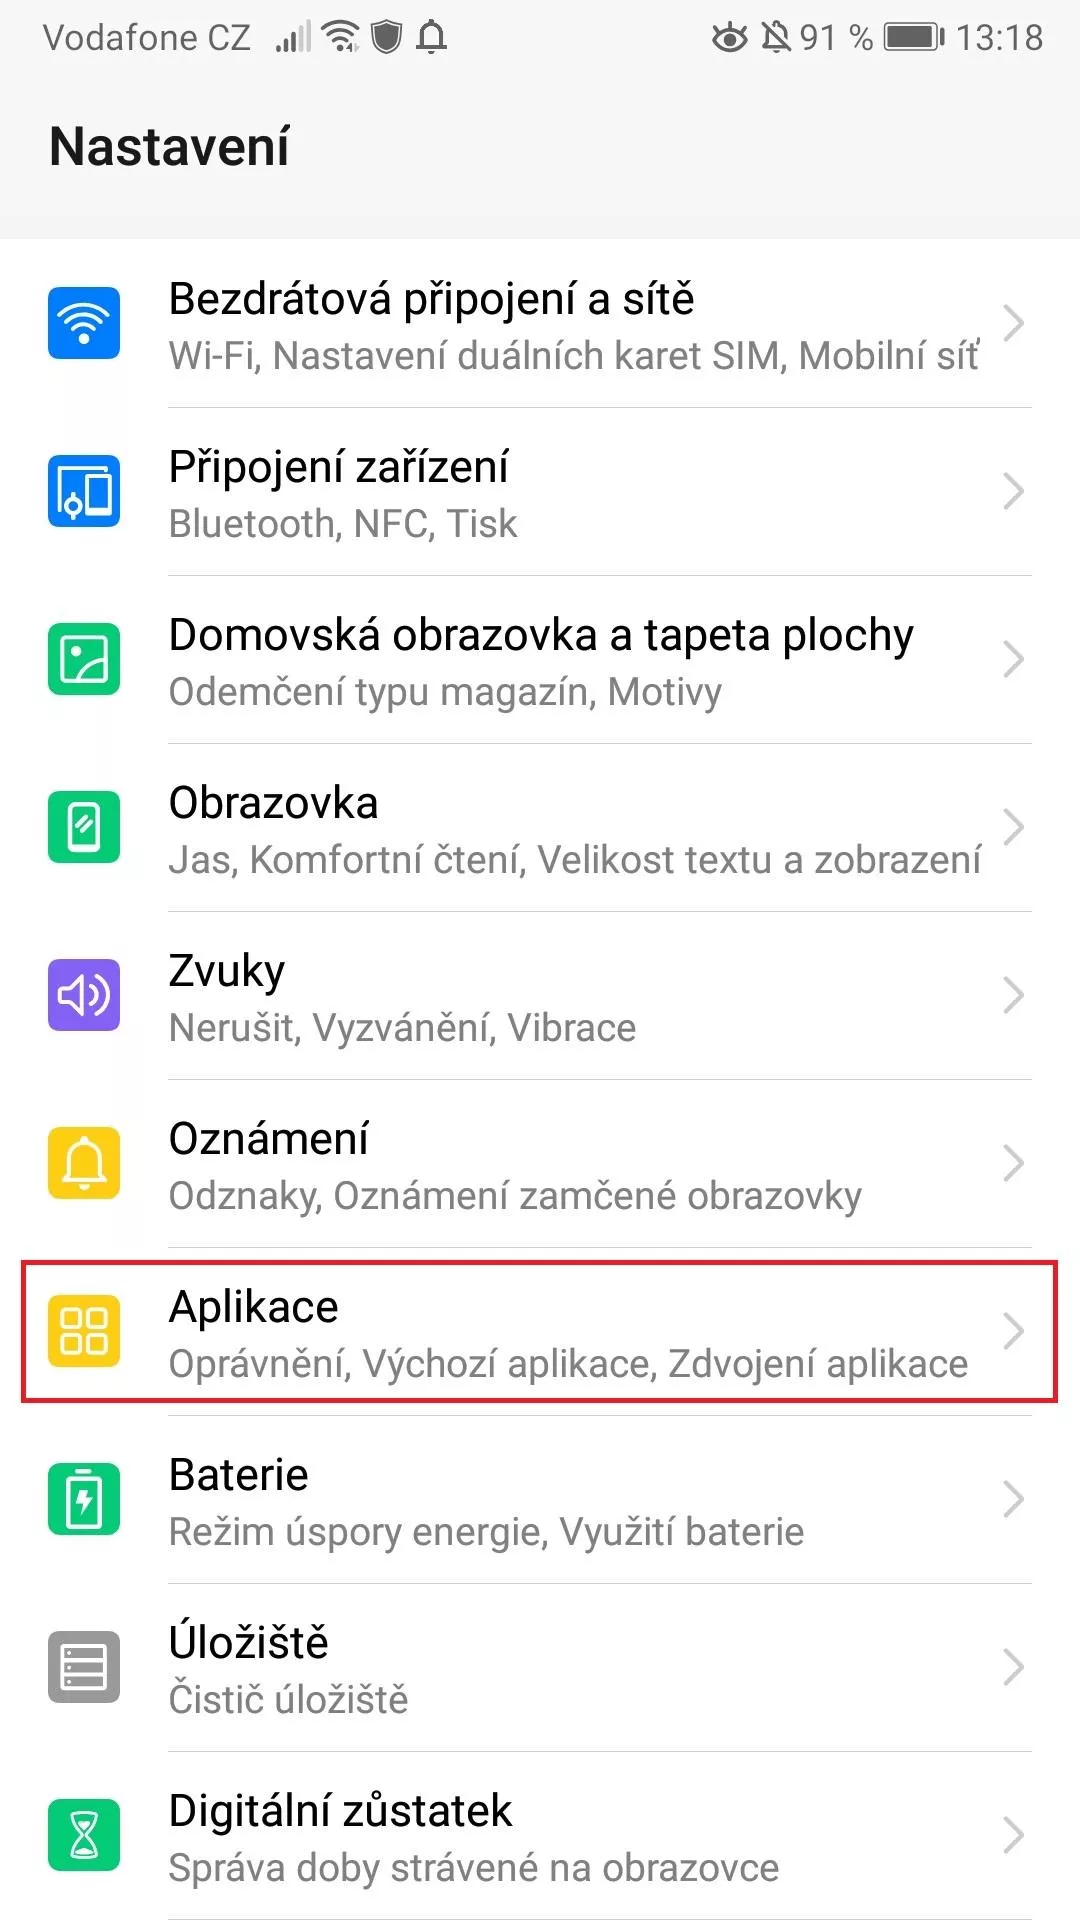Image resolution: width=1080 pixels, height=1920 pixels.
Task: Open Domovská obrazovka a tapeta plochy
Action: [540, 659]
